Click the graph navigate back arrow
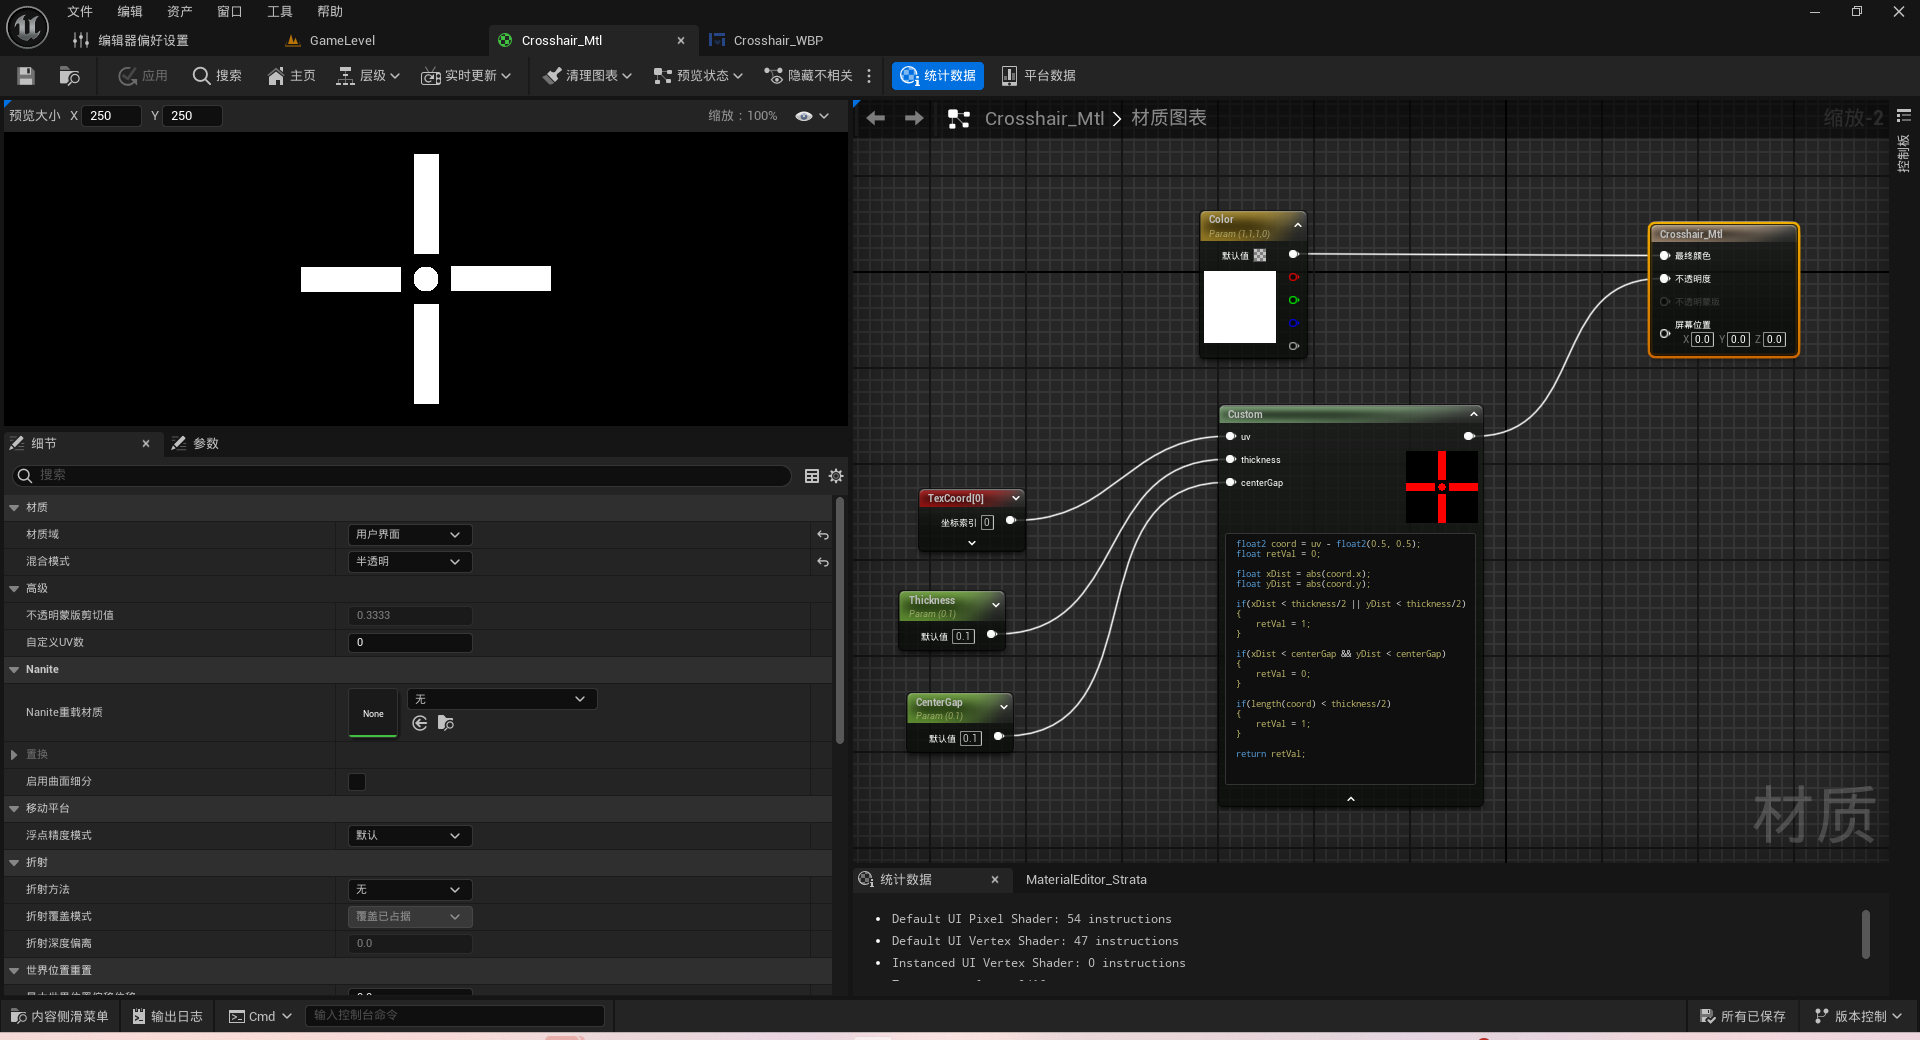The image size is (1920, 1040). tap(876, 118)
